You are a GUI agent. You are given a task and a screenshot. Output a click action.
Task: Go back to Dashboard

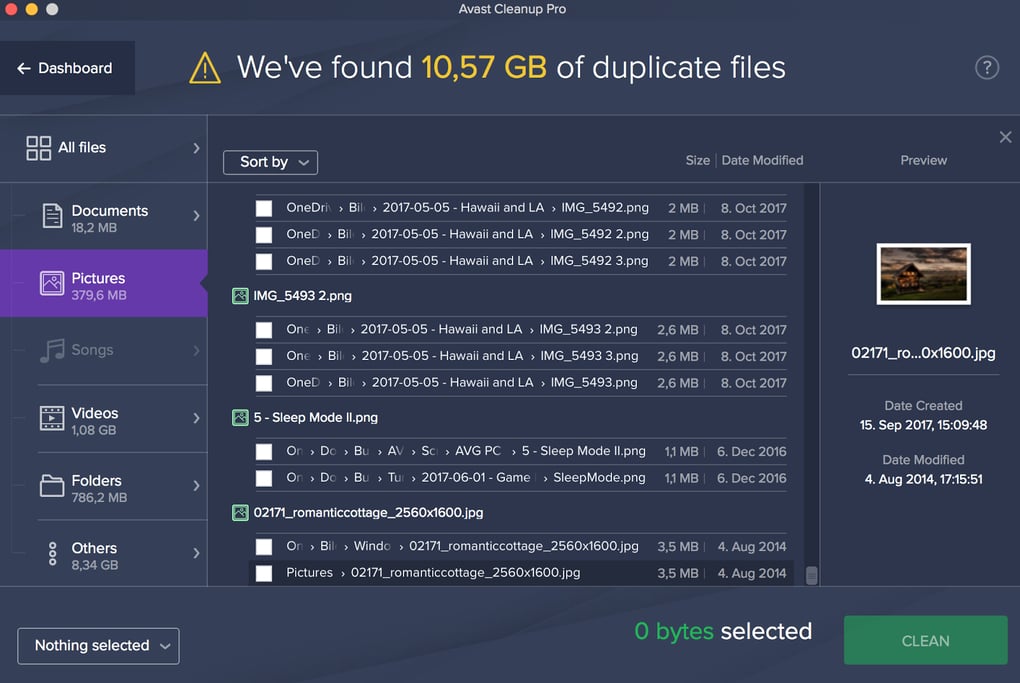pyautogui.click(x=66, y=68)
